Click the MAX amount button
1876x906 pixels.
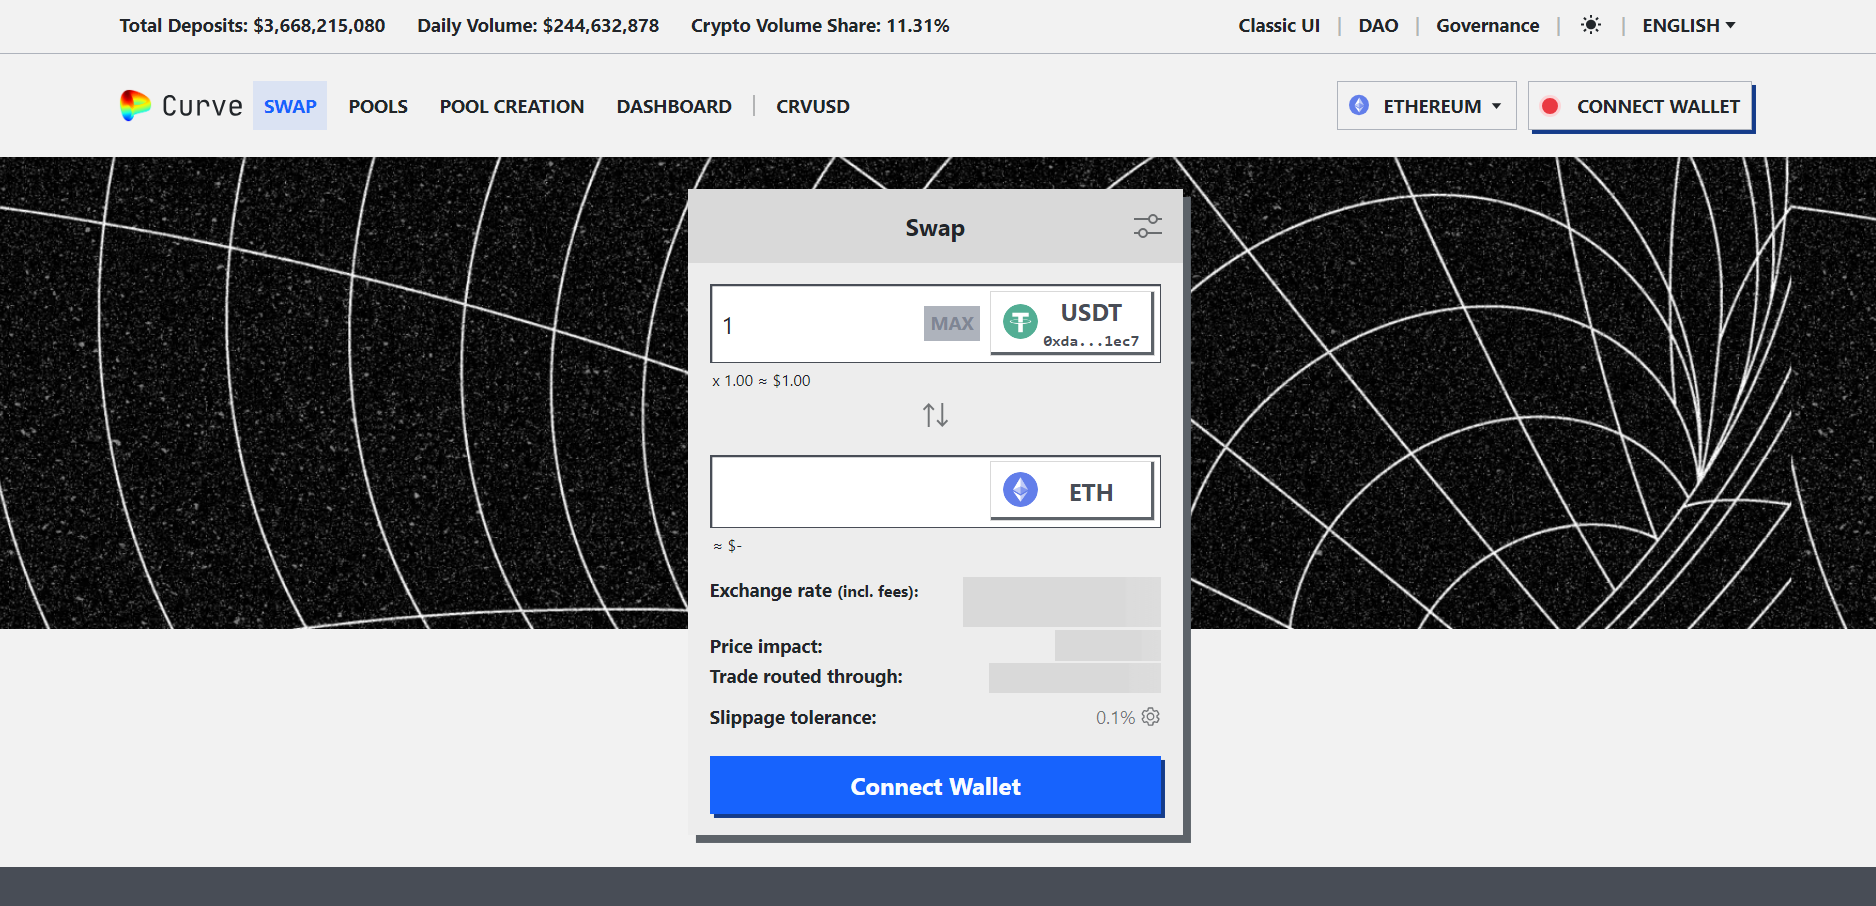click(x=951, y=323)
